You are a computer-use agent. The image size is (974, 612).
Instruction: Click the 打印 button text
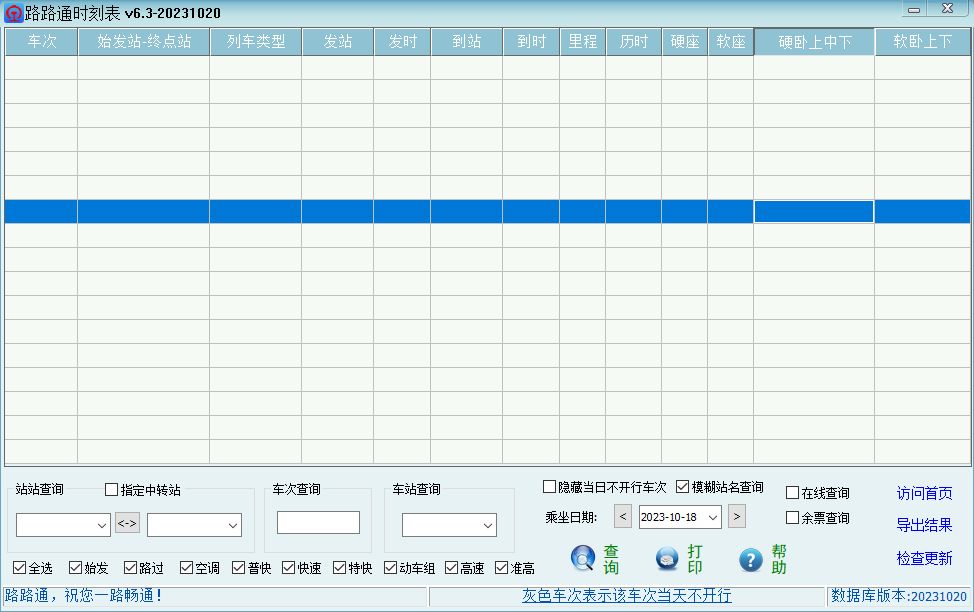point(695,559)
